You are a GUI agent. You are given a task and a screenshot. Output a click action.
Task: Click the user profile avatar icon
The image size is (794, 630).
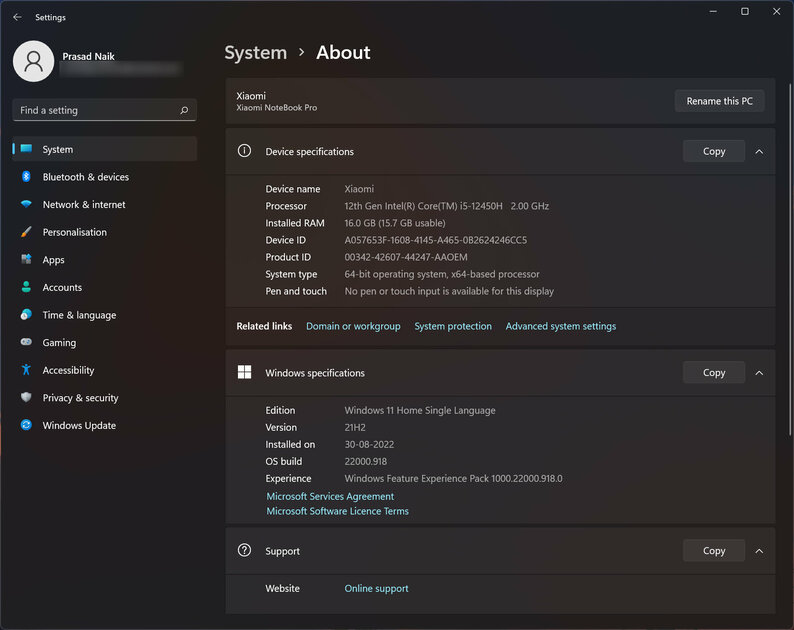click(33, 61)
